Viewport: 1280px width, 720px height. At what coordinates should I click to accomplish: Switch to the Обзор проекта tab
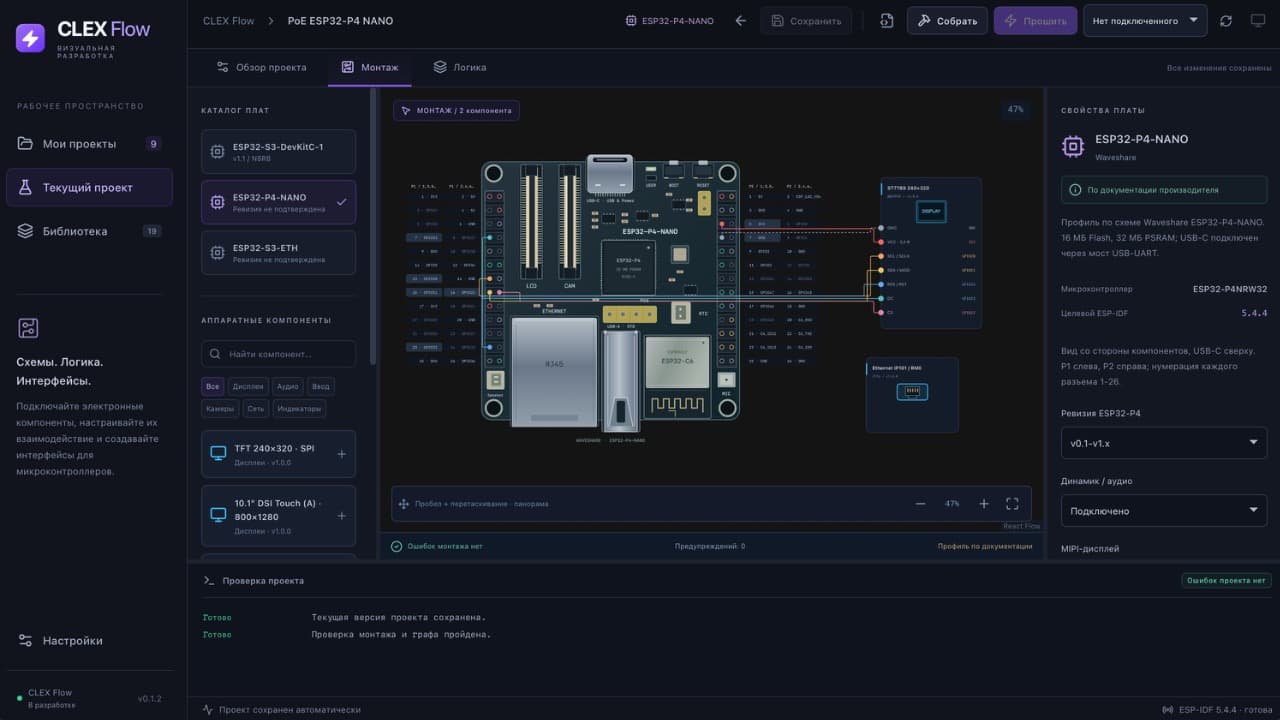pos(262,67)
